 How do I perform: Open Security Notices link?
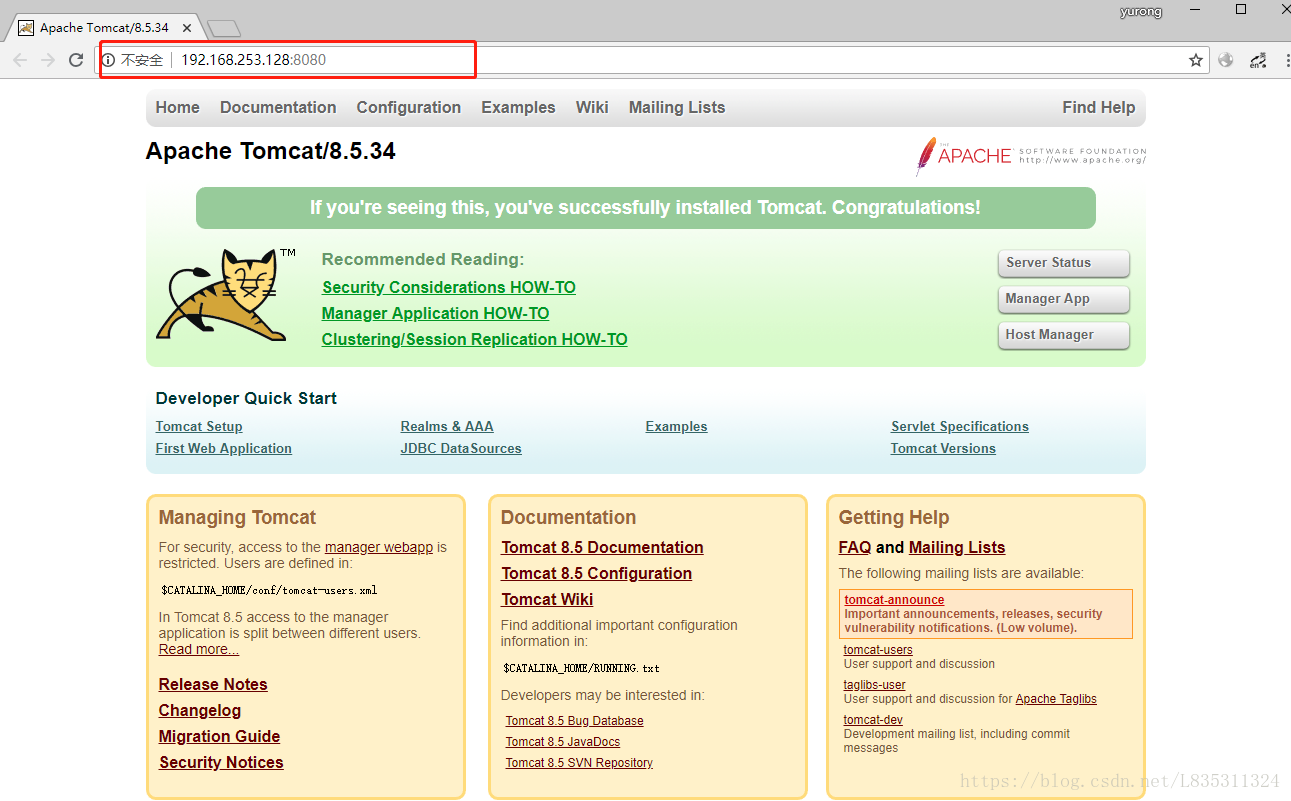tap(221, 763)
